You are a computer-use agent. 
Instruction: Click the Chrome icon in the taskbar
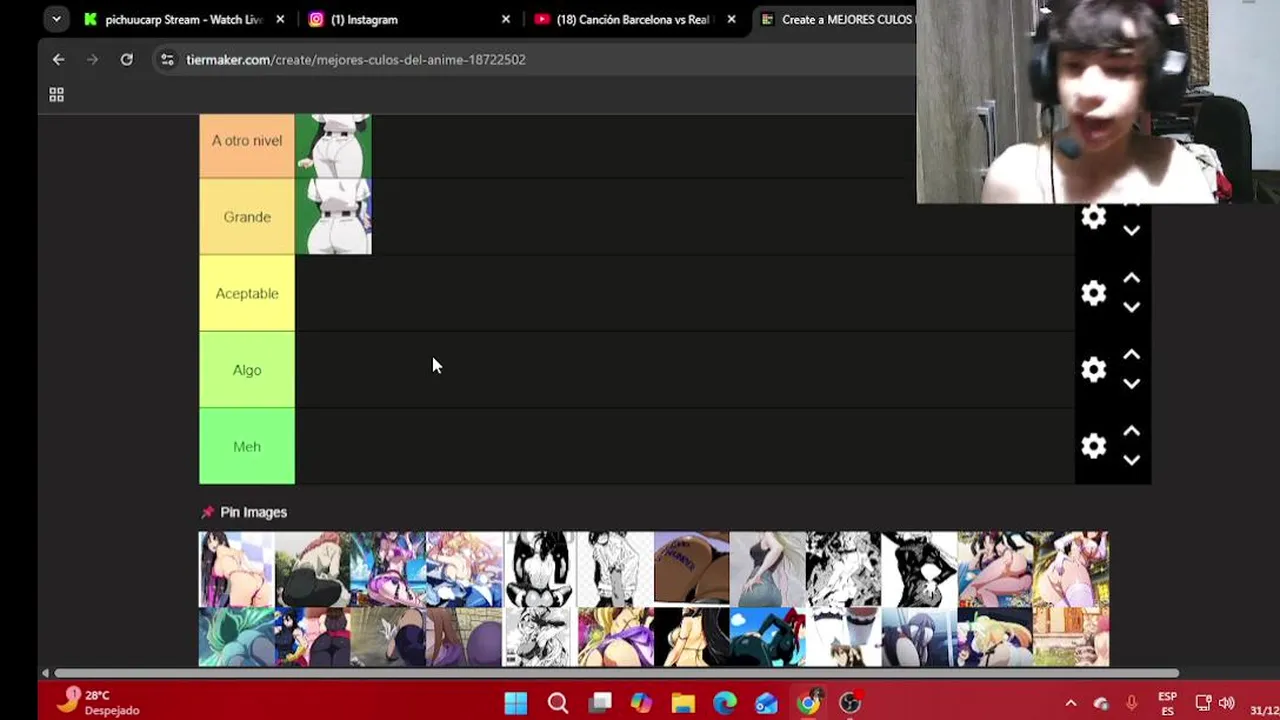[x=808, y=703]
